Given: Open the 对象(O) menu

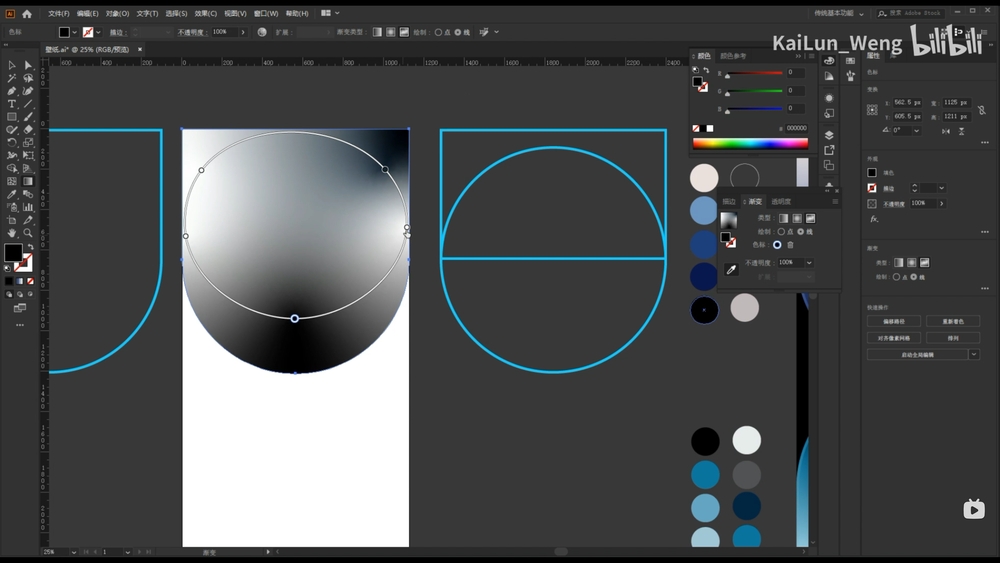Looking at the screenshot, I should point(117,13).
